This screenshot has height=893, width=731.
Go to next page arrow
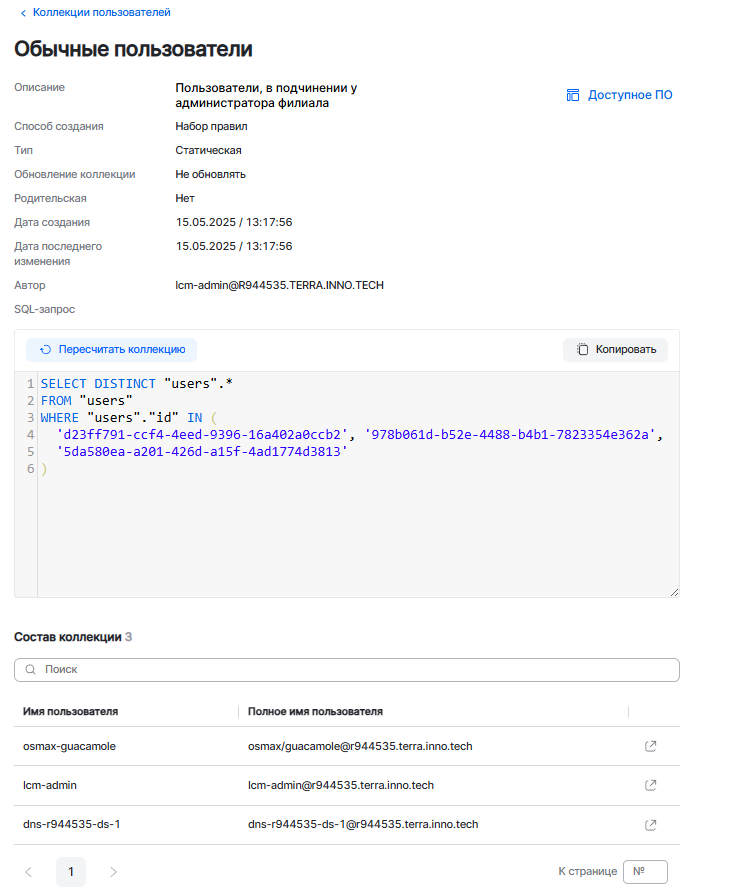pos(113,872)
